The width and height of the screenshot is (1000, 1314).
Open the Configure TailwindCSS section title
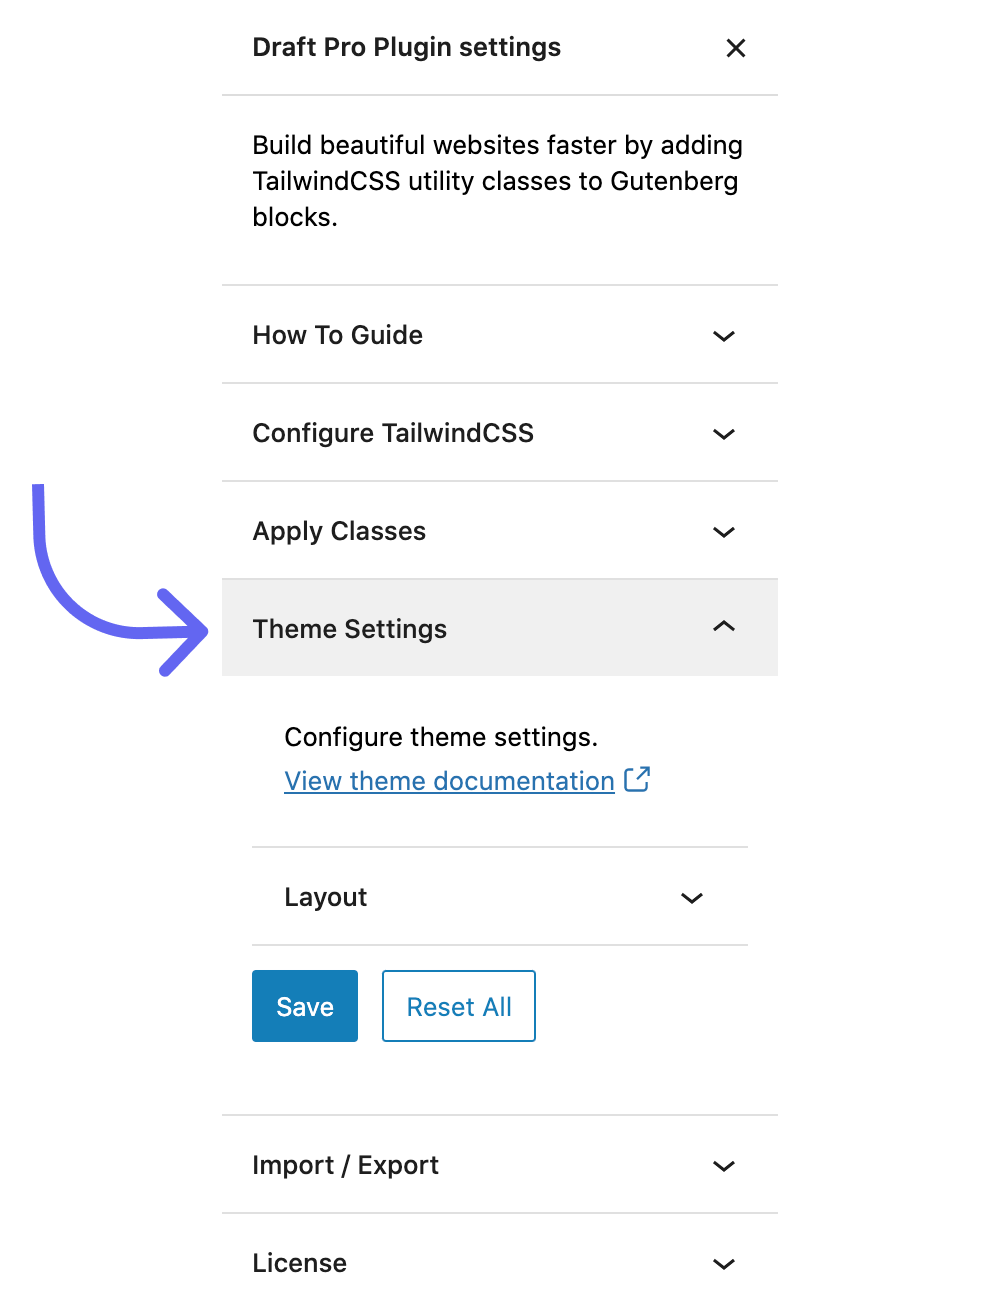[393, 433]
